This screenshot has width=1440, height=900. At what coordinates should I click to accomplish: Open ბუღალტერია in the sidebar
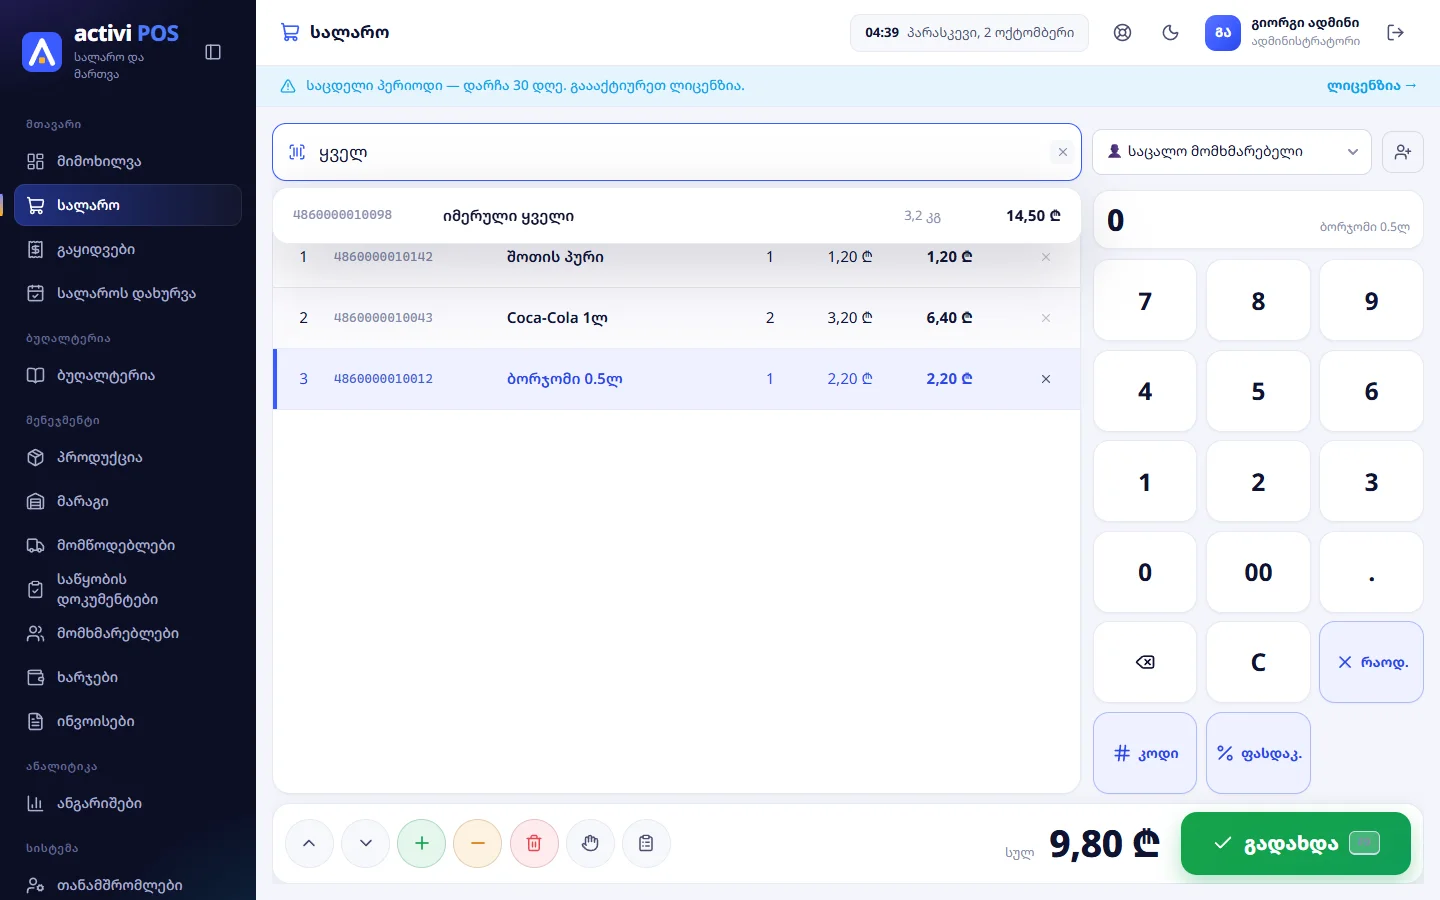click(x=128, y=375)
